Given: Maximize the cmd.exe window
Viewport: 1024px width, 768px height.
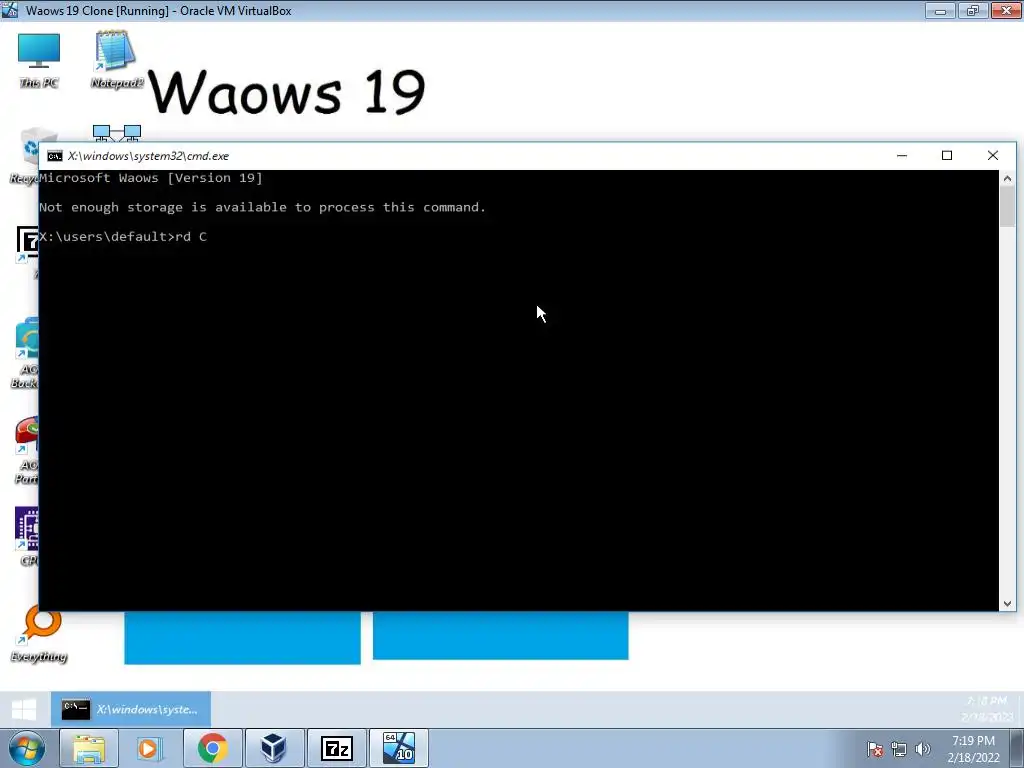Looking at the screenshot, I should point(947,155).
